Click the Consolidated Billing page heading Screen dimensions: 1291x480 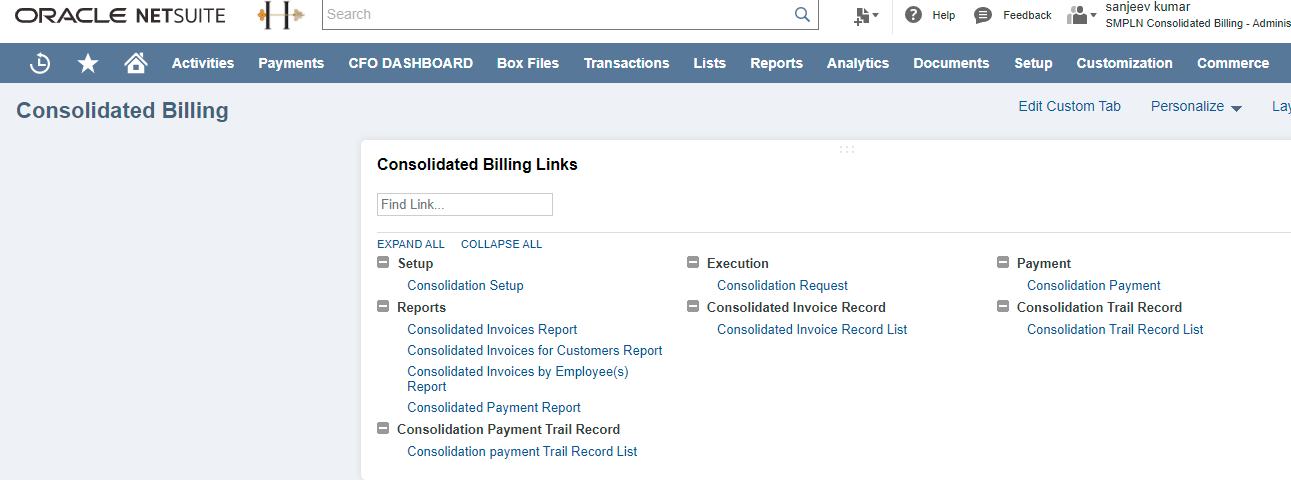click(x=122, y=111)
